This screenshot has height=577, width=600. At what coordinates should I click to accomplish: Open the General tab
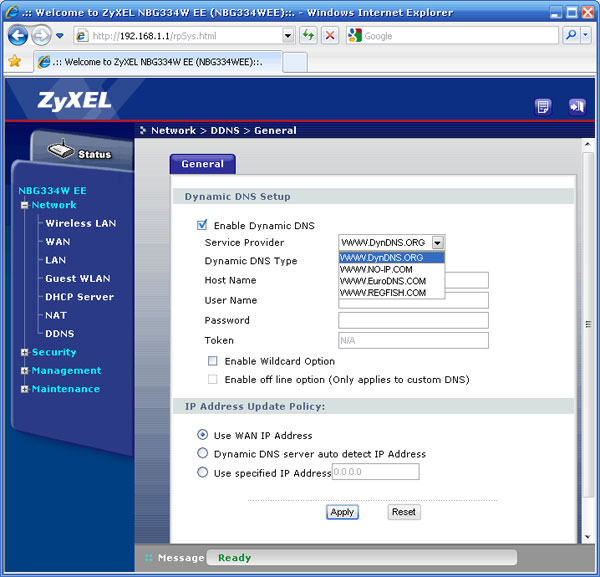pyautogui.click(x=203, y=164)
